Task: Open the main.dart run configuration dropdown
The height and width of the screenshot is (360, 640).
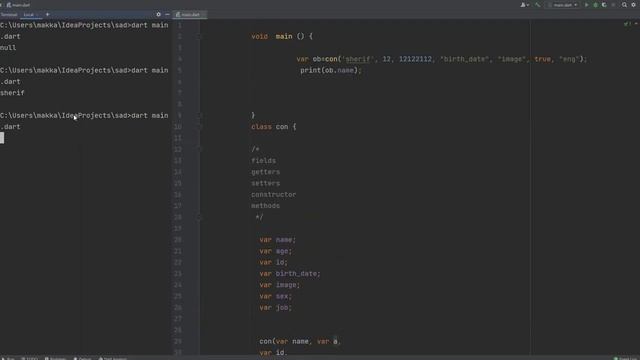Action: click(x=564, y=5)
